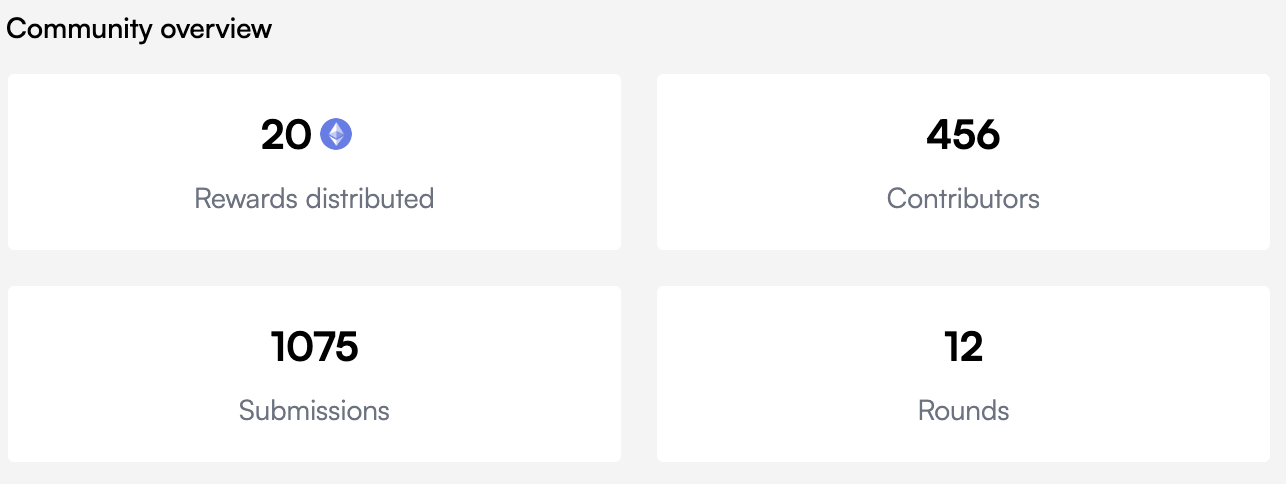Click gray gap between Submissions and Rounds cards
Screen dimensions: 1286x484
(639, 374)
